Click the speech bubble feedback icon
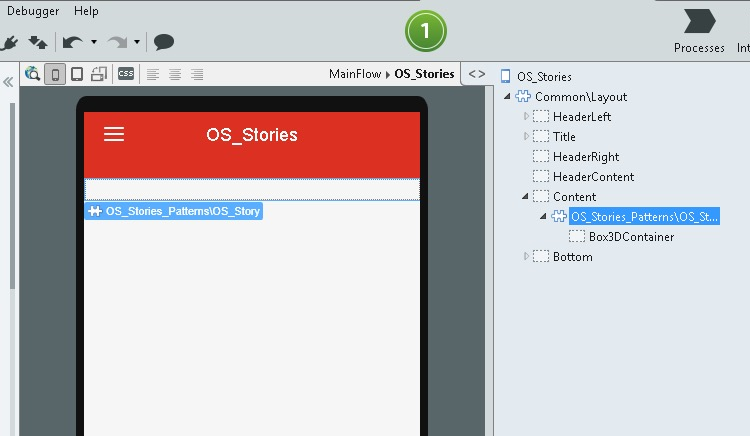Screen dimensions: 750x436 point(164,42)
